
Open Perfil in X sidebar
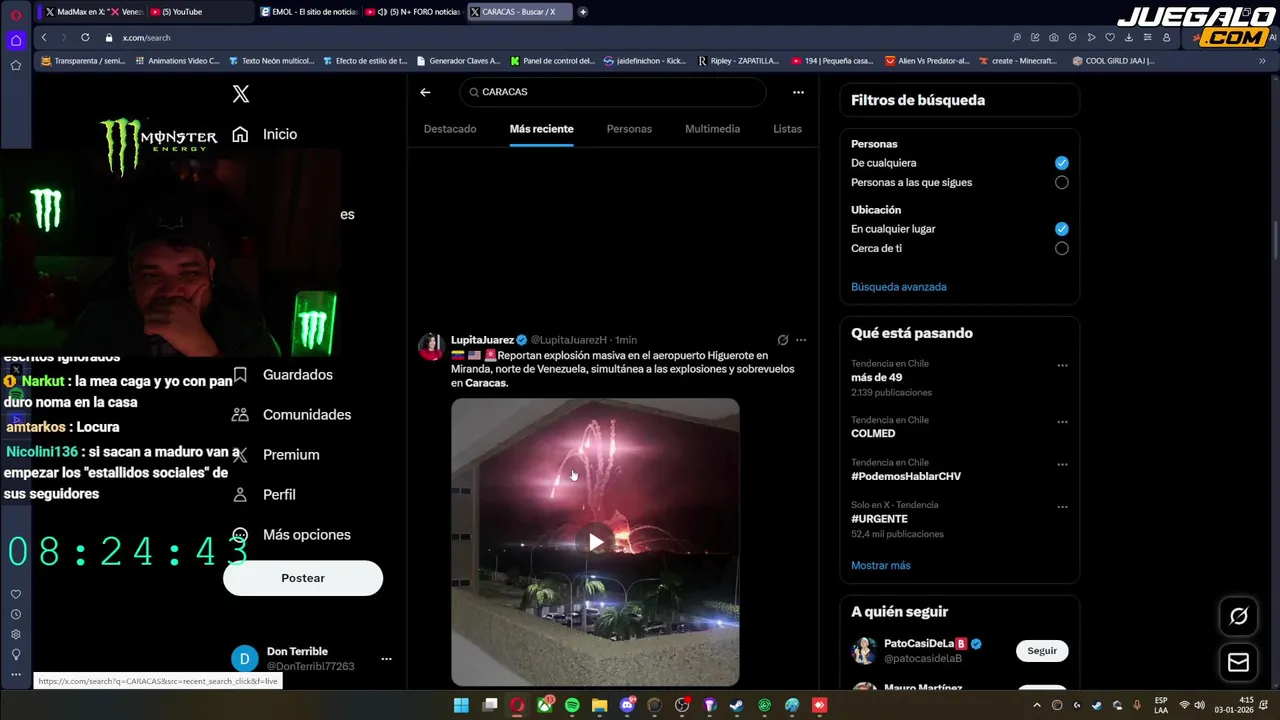(x=264, y=495)
